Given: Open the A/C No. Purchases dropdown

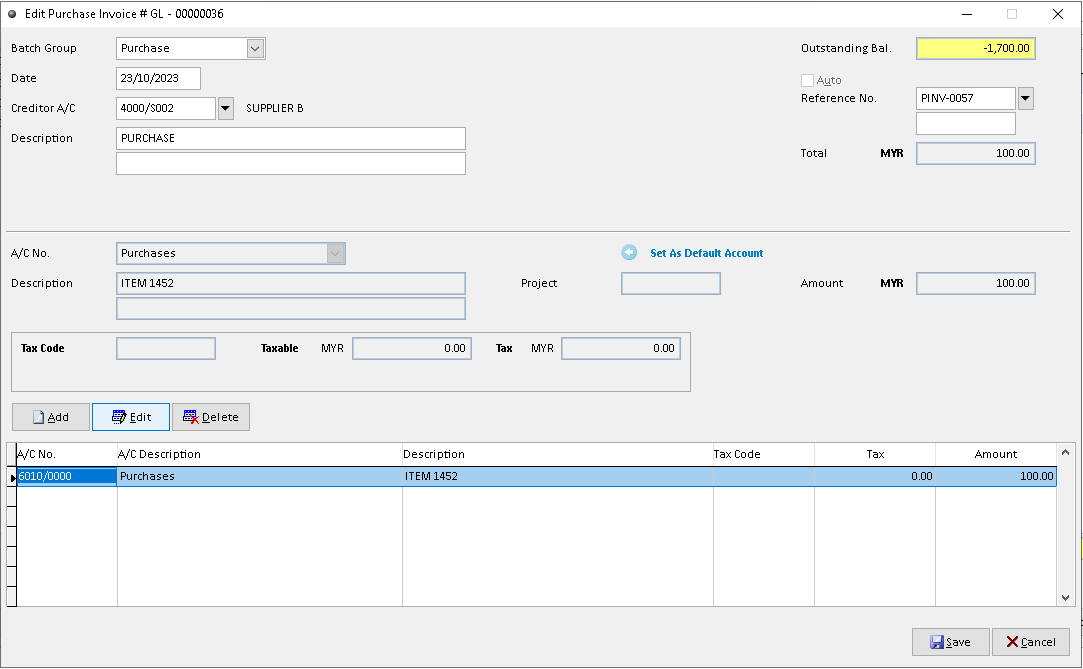Looking at the screenshot, I should pyautogui.click(x=335, y=253).
